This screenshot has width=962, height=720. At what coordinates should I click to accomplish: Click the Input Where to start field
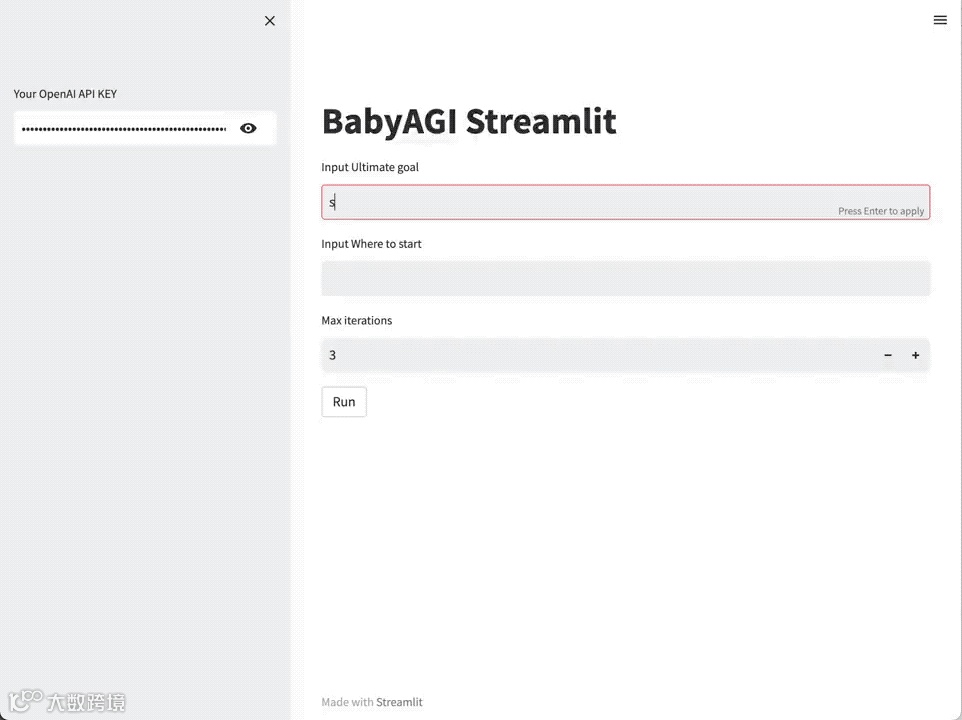[x=625, y=278]
